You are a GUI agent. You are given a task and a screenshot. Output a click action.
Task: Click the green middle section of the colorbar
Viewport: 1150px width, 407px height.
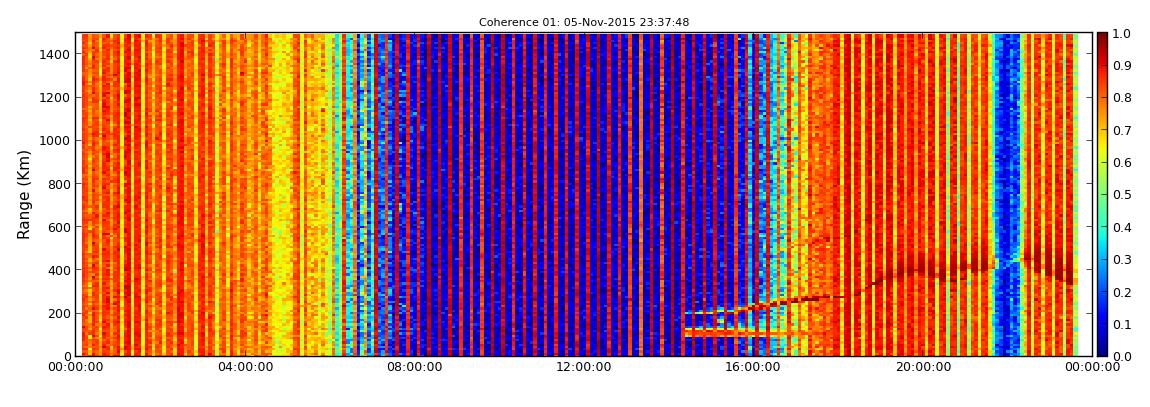[x=1104, y=194]
